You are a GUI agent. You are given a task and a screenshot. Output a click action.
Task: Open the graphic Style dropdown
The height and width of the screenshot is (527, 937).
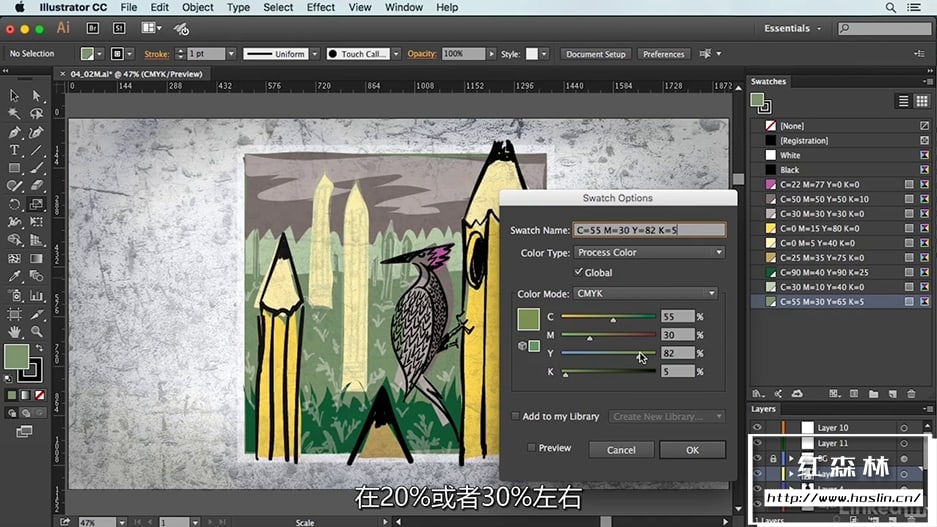coord(544,54)
